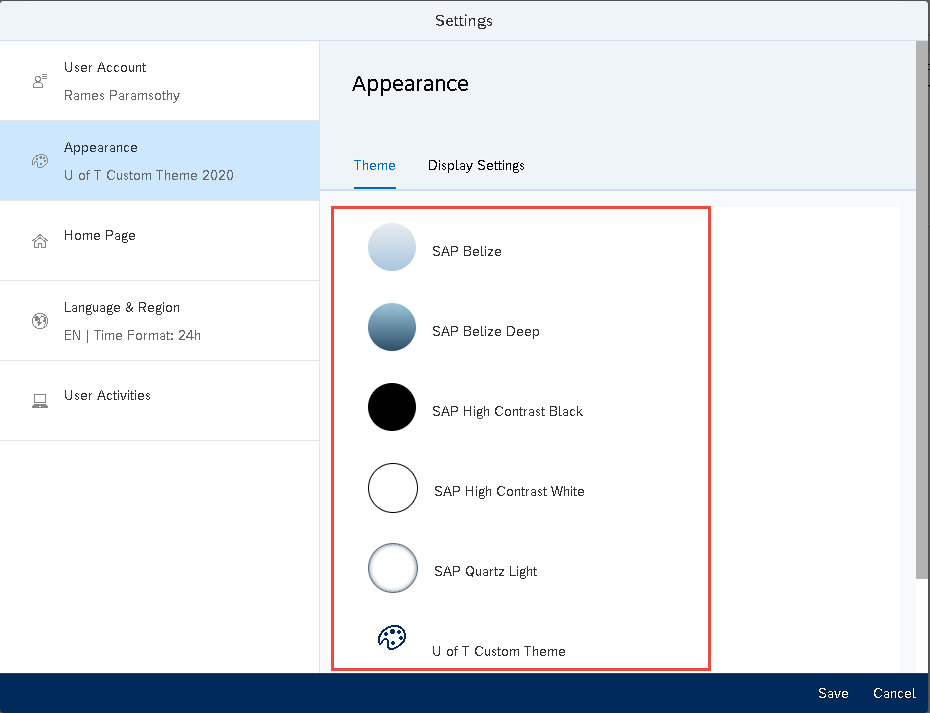Pick the SAP High Contrast White swatch
The height and width of the screenshot is (713, 930).
coord(393,488)
